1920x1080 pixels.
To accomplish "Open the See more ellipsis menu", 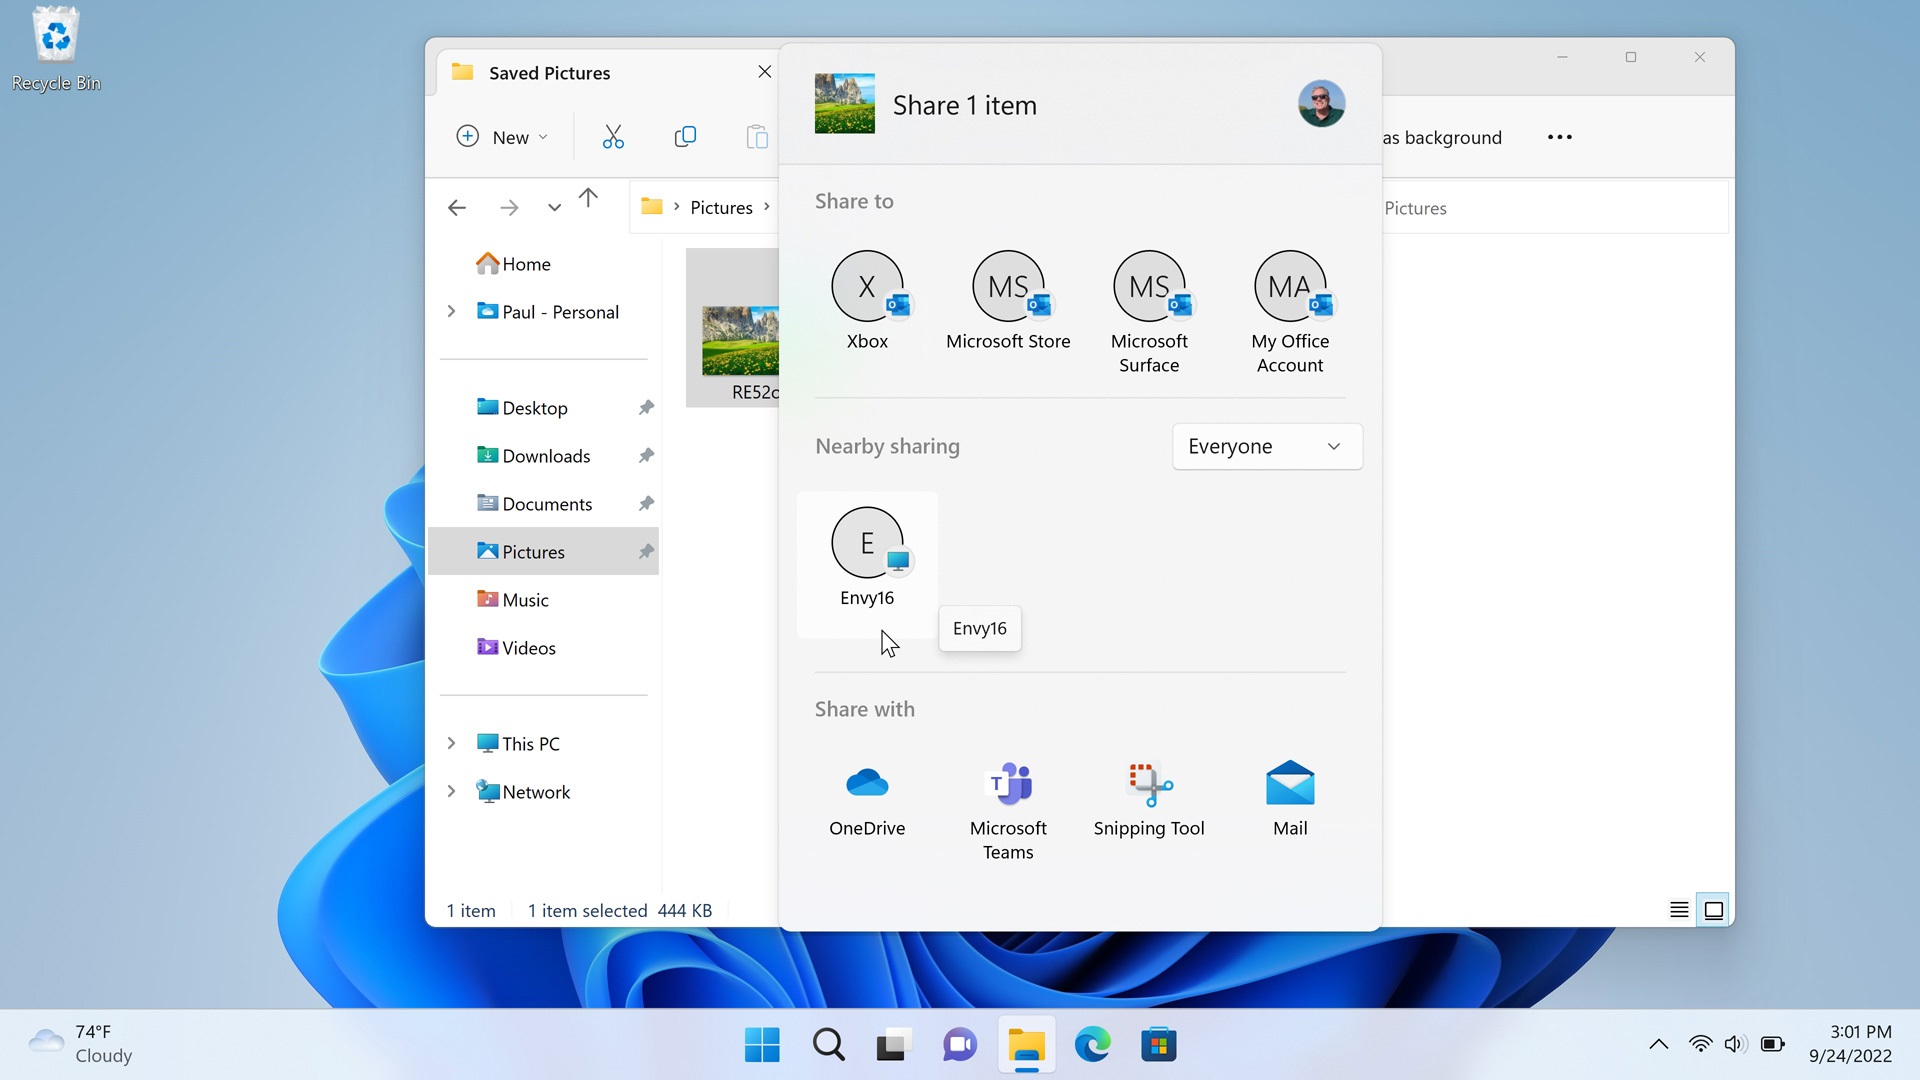I will click(1559, 137).
